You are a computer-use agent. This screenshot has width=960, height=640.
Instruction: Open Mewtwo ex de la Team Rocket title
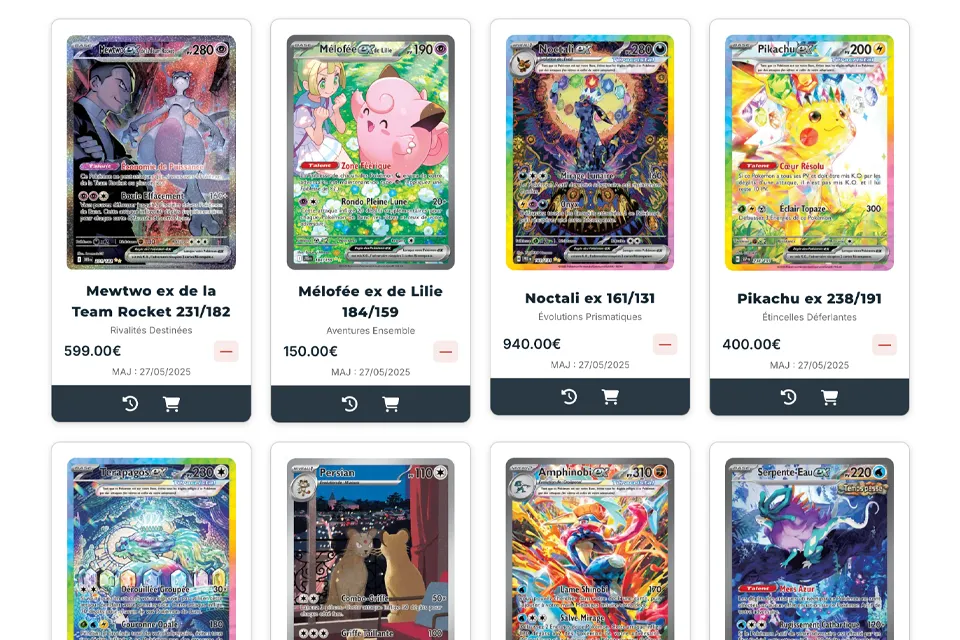click(x=151, y=301)
